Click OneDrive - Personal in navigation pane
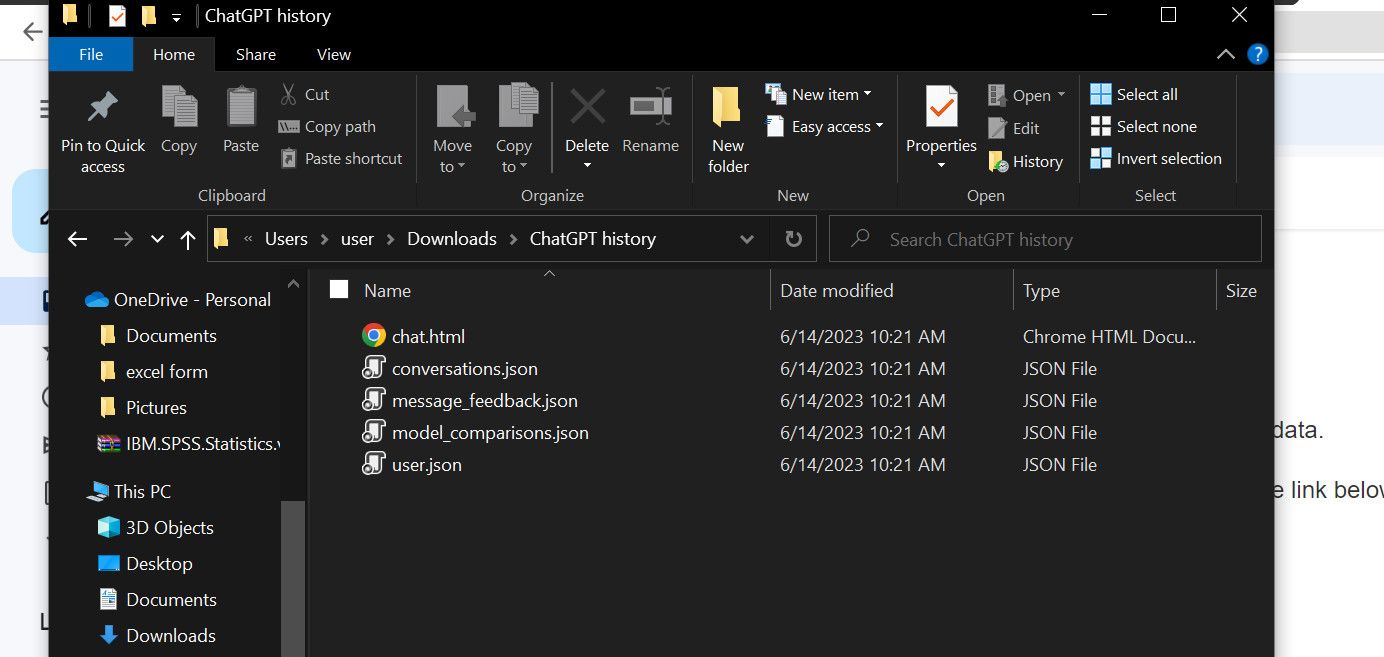Viewport: 1384px width, 657px height. (179, 300)
